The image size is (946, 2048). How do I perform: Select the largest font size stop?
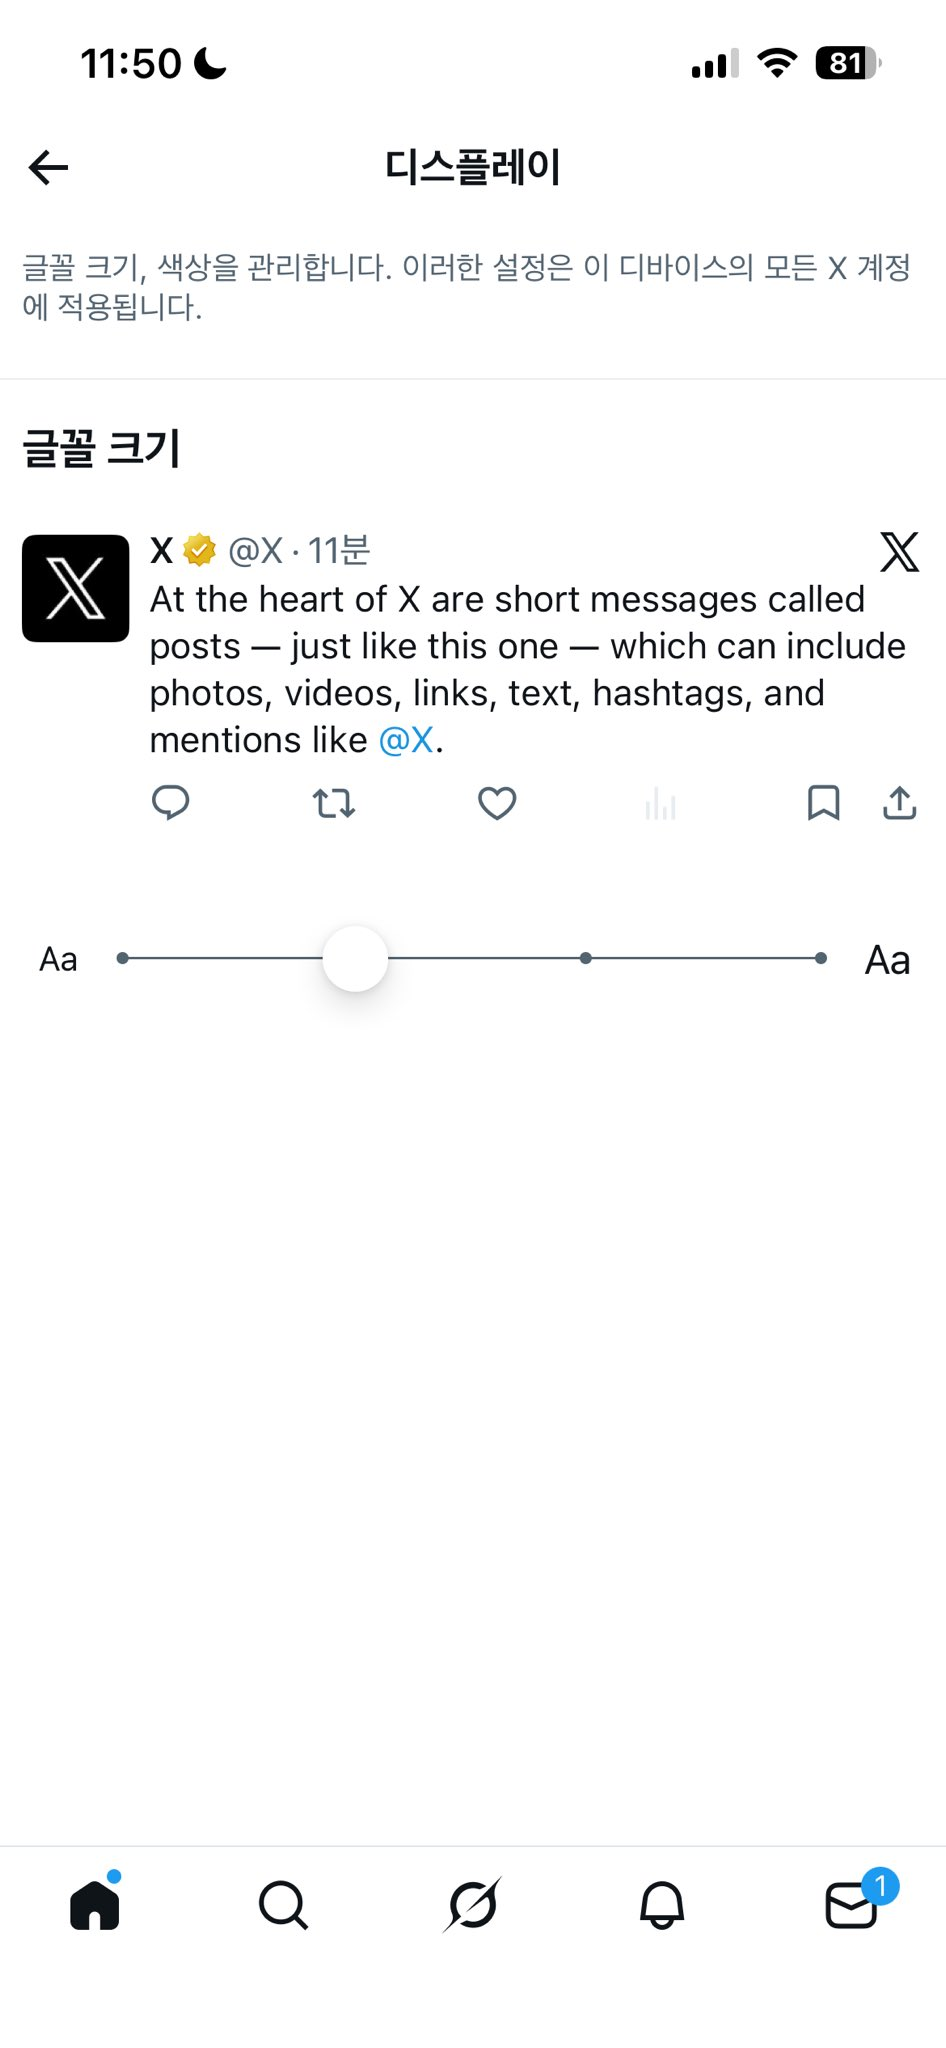pos(821,958)
